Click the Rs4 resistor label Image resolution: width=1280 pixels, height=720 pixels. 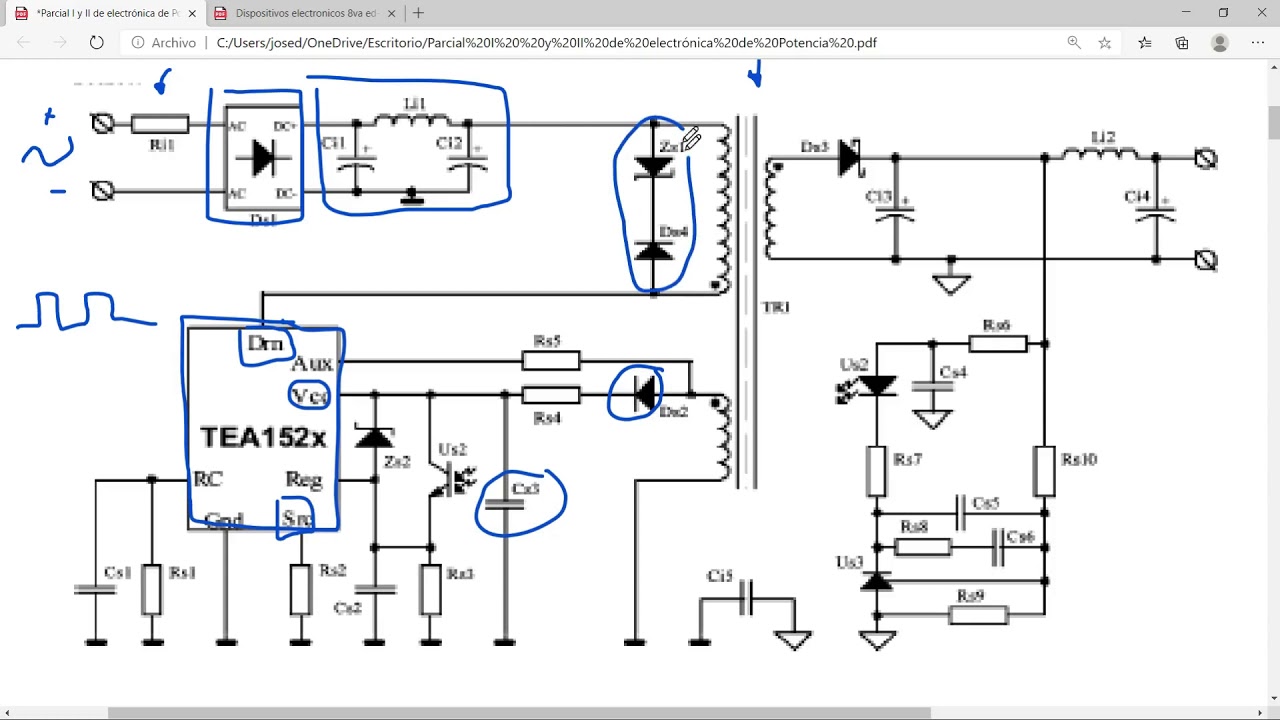coord(546,418)
